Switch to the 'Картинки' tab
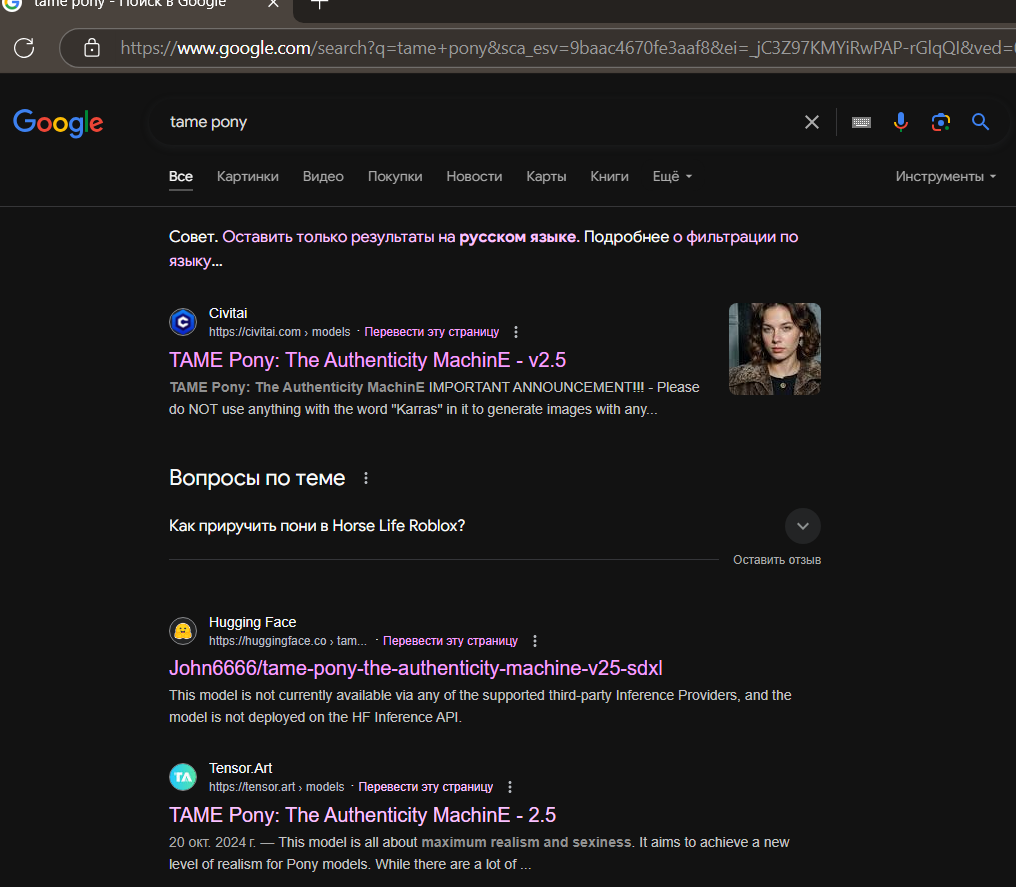The image size is (1016, 887). pos(248,176)
